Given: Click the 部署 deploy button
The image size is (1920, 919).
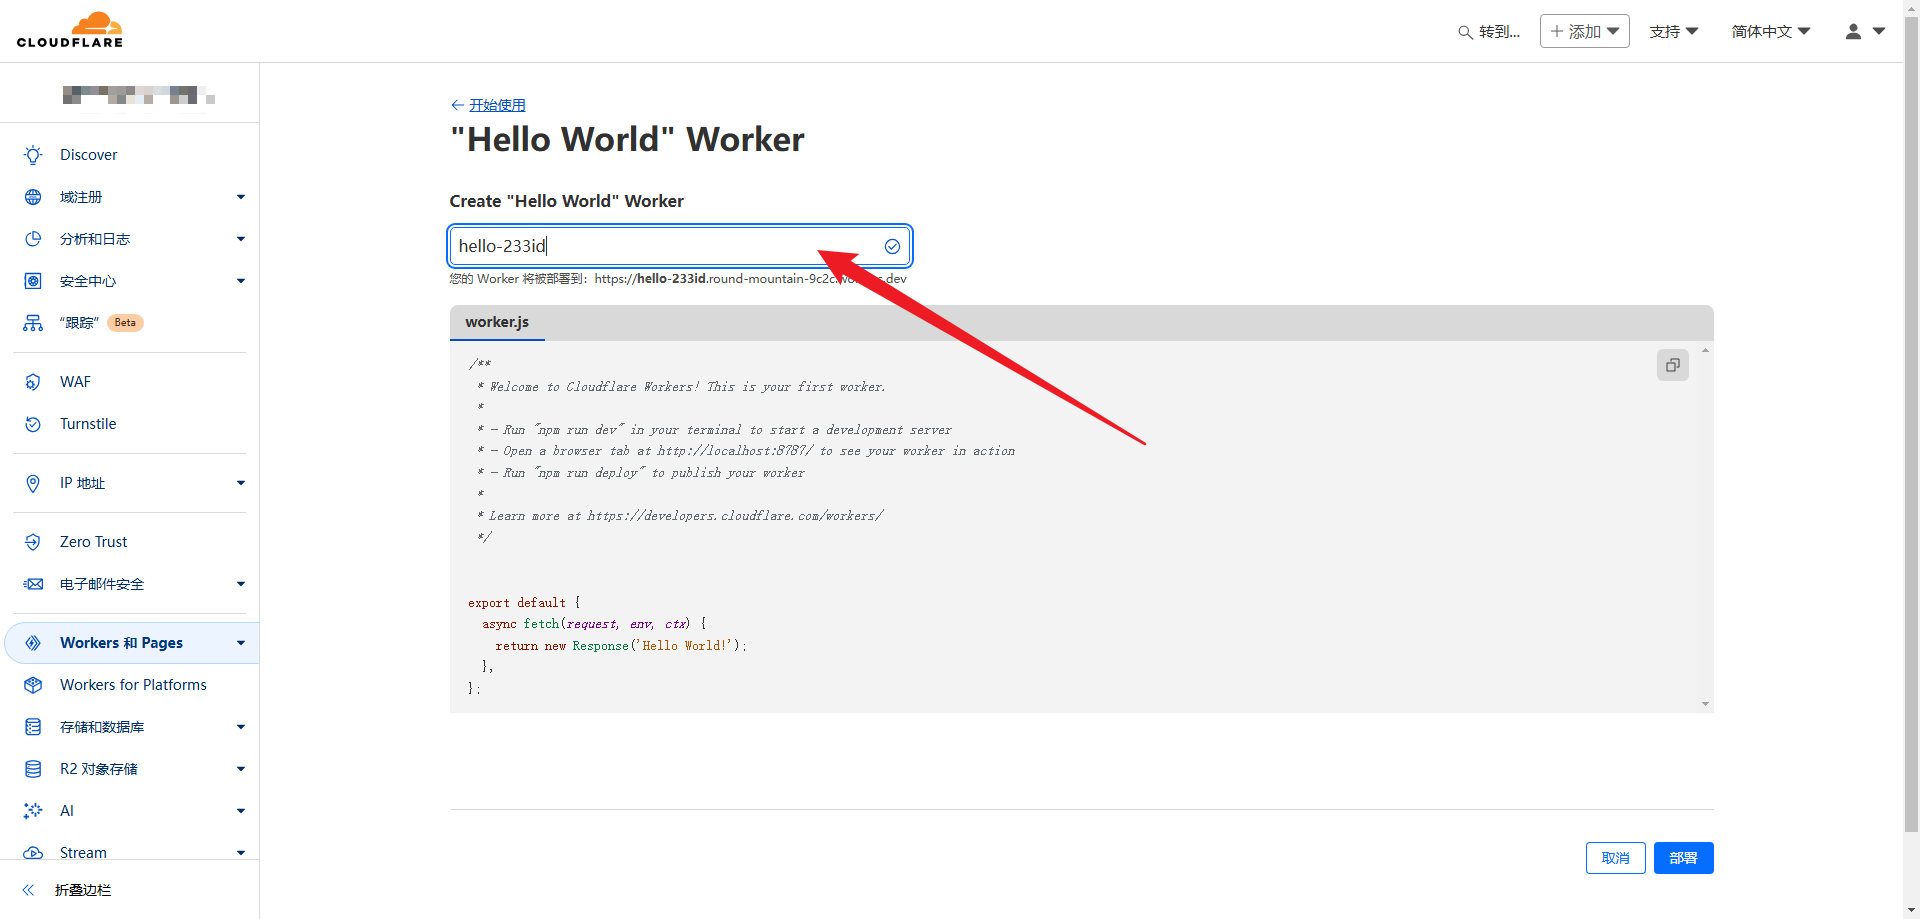Looking at the screenshot, I should point(1683,858).
